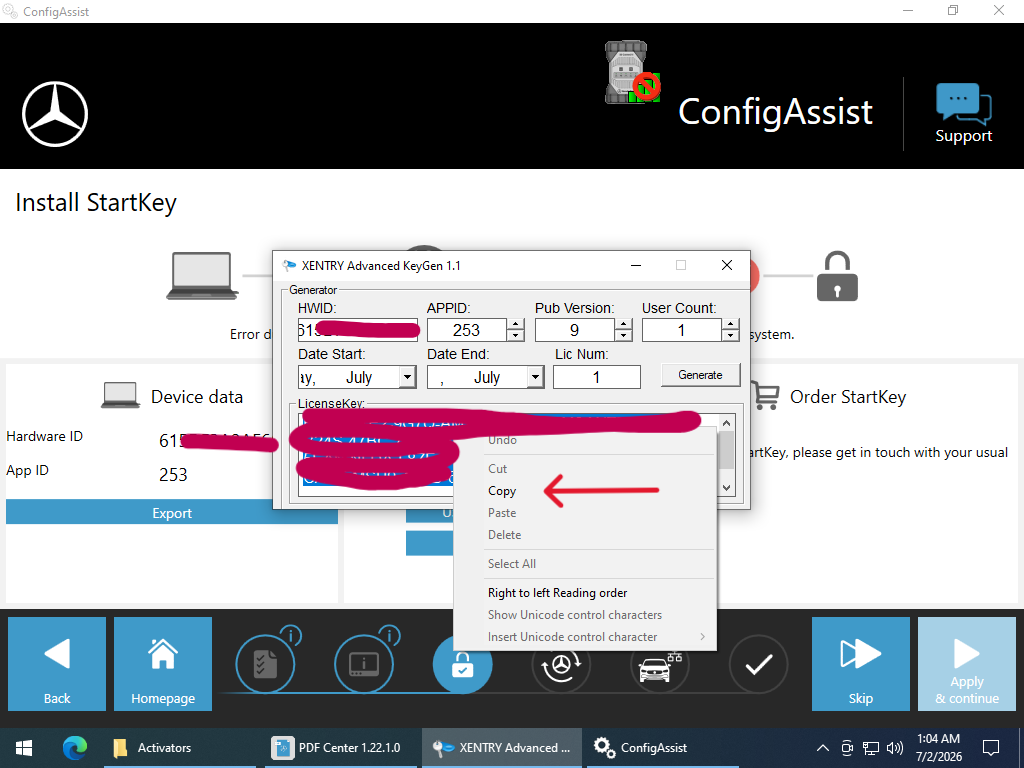Open the Date End dropdown arrow
1024x768 pixels.
tap(536, 377)
